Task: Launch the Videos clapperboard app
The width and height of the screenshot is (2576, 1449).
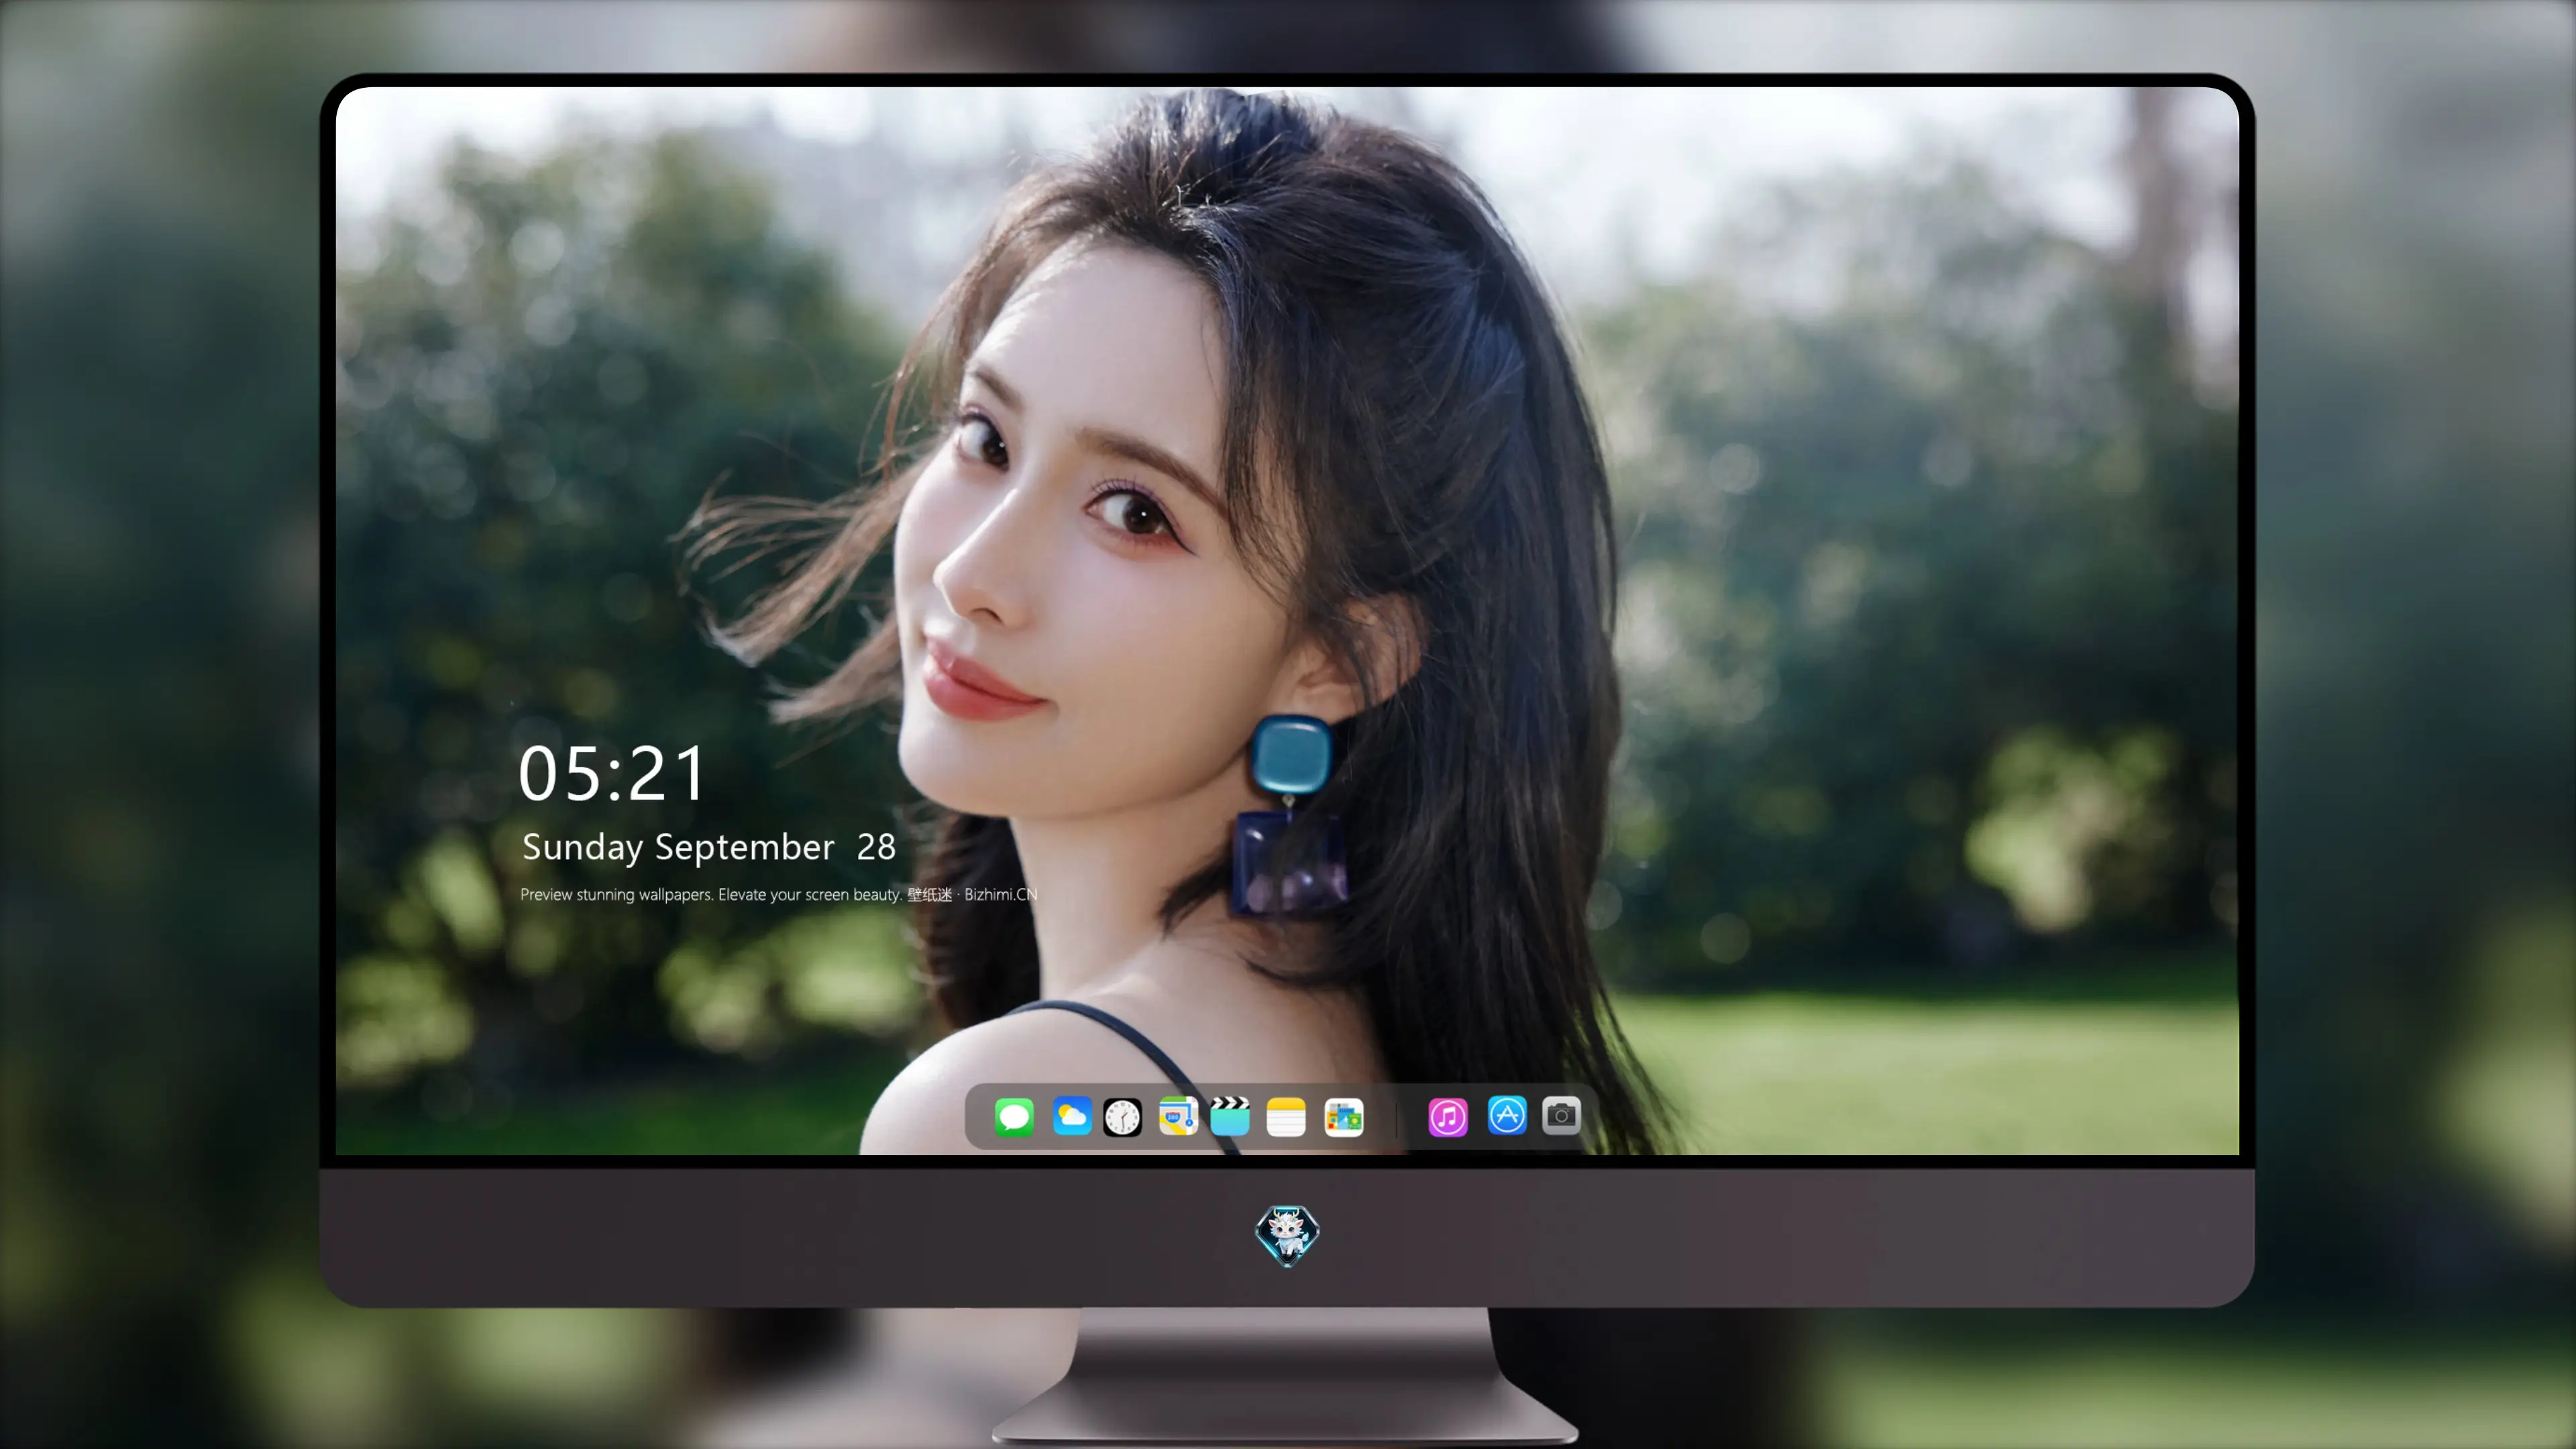Action: pos(1230,1116)
